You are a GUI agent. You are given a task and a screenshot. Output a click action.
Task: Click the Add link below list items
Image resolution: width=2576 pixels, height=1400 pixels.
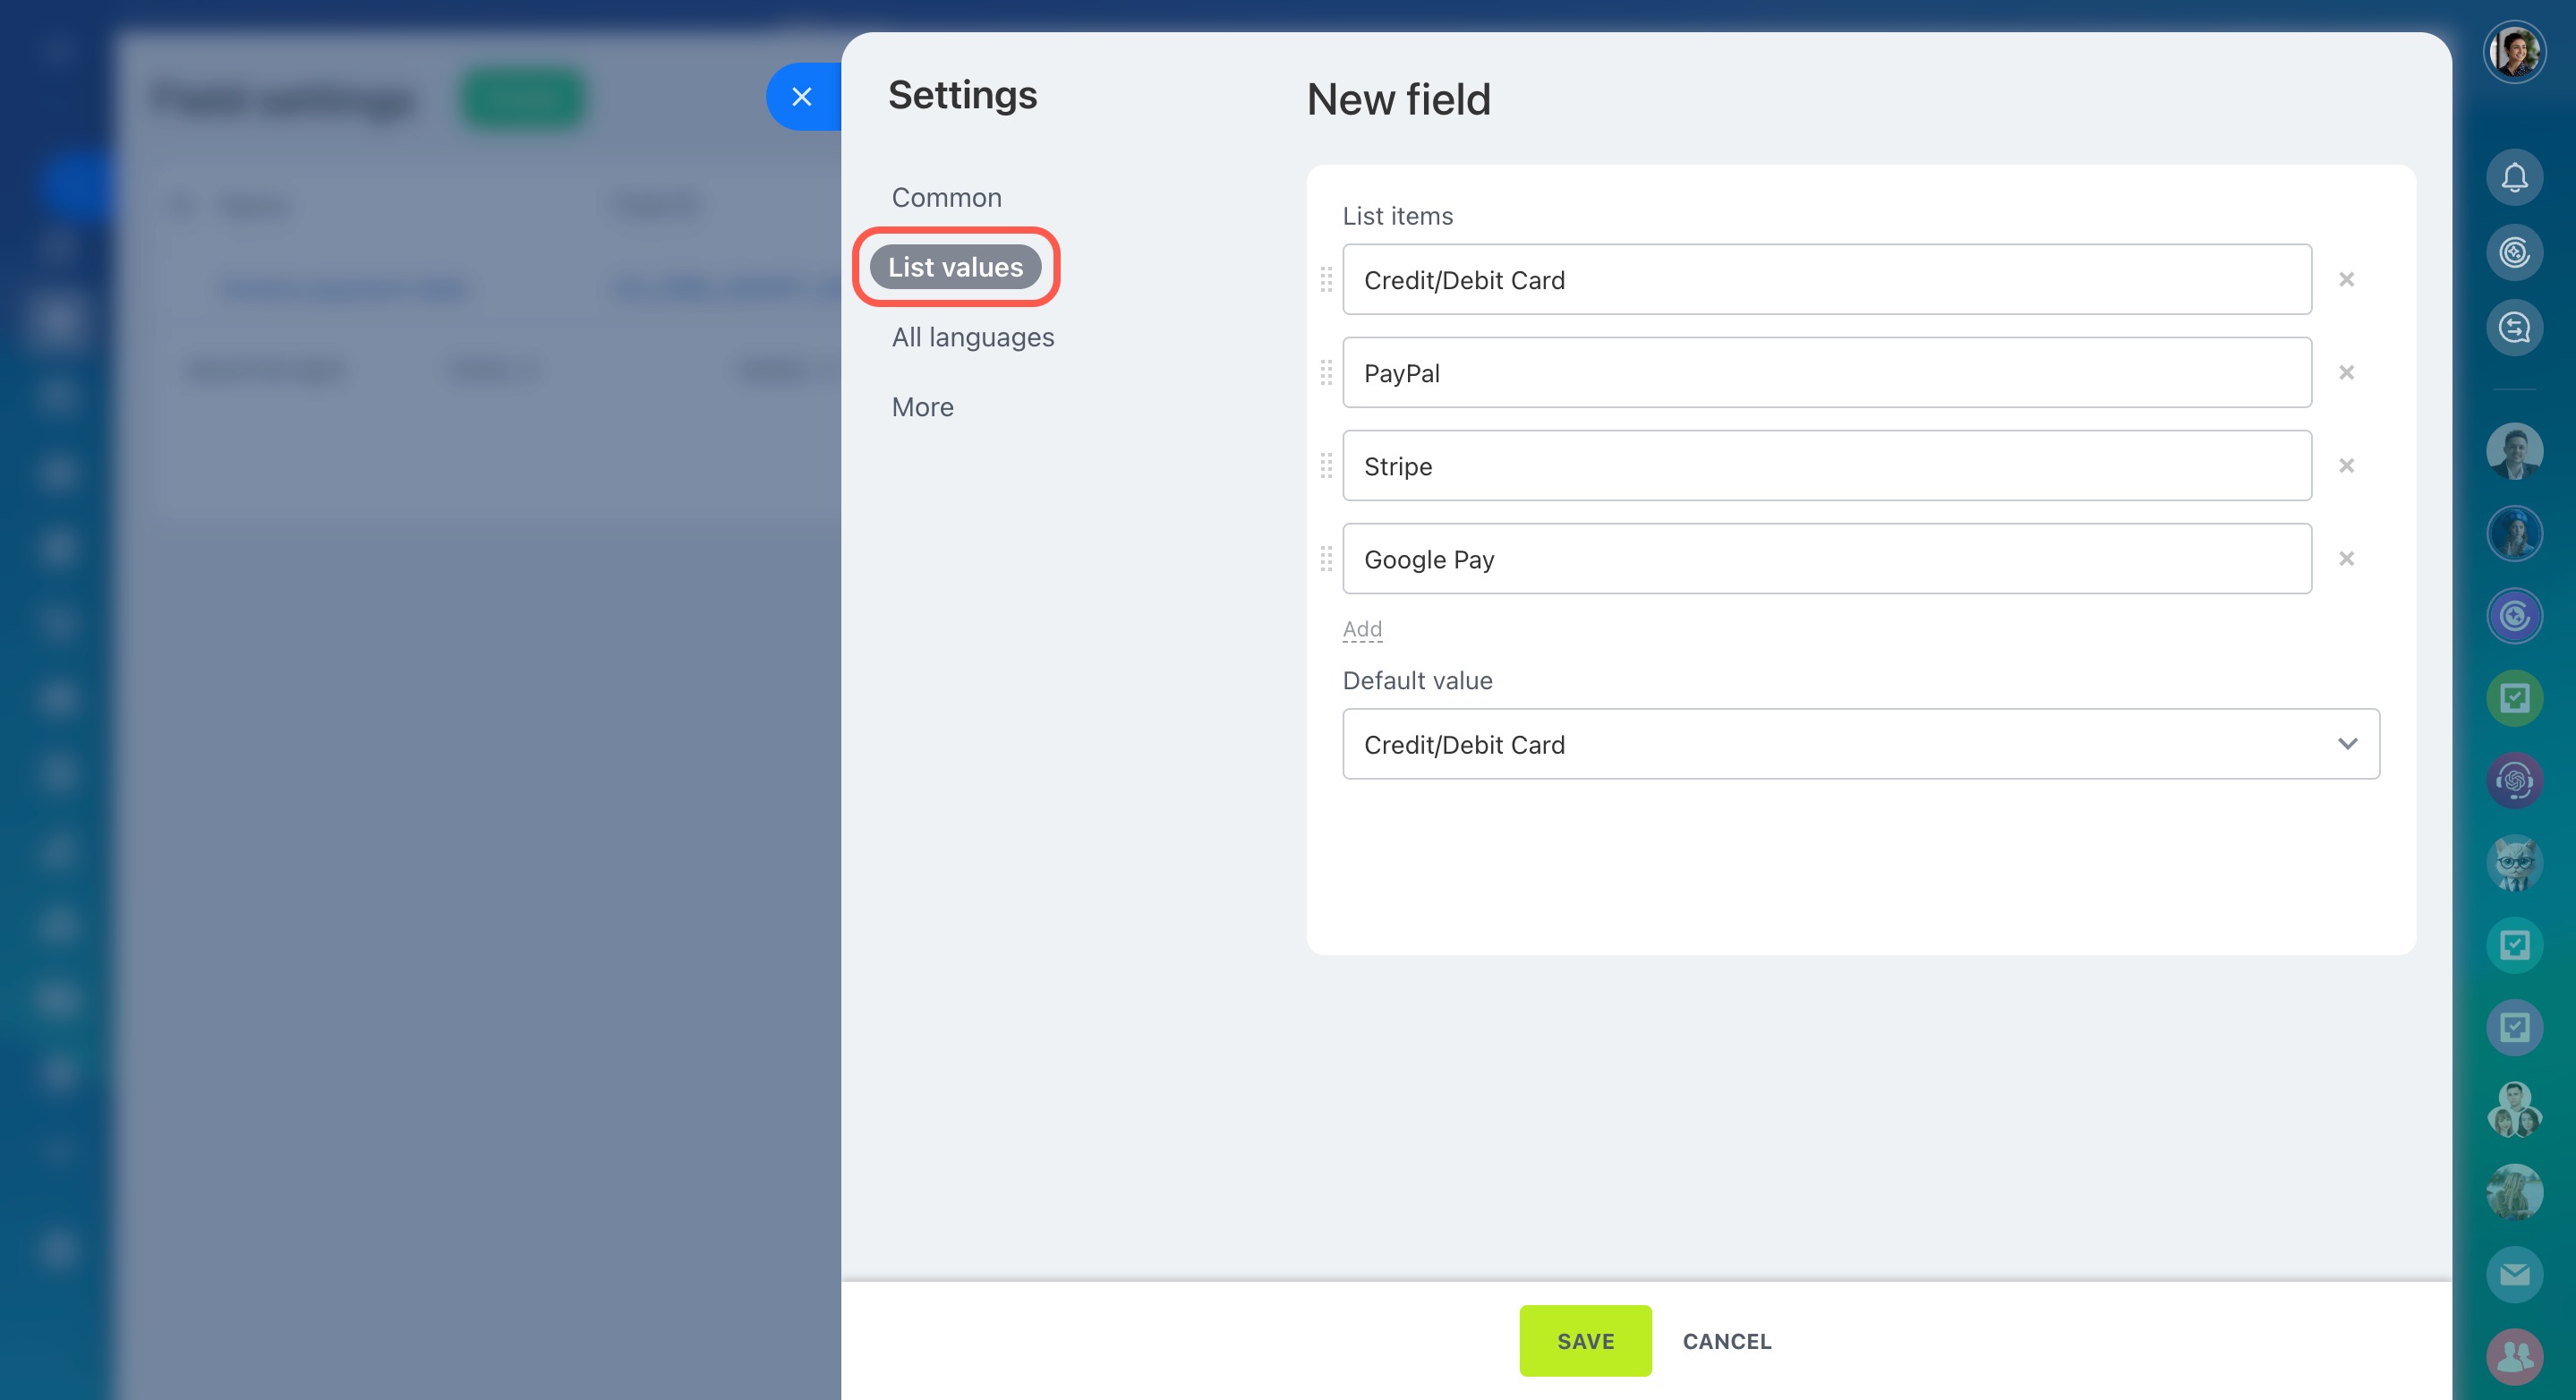click(x=1361, y=629)
